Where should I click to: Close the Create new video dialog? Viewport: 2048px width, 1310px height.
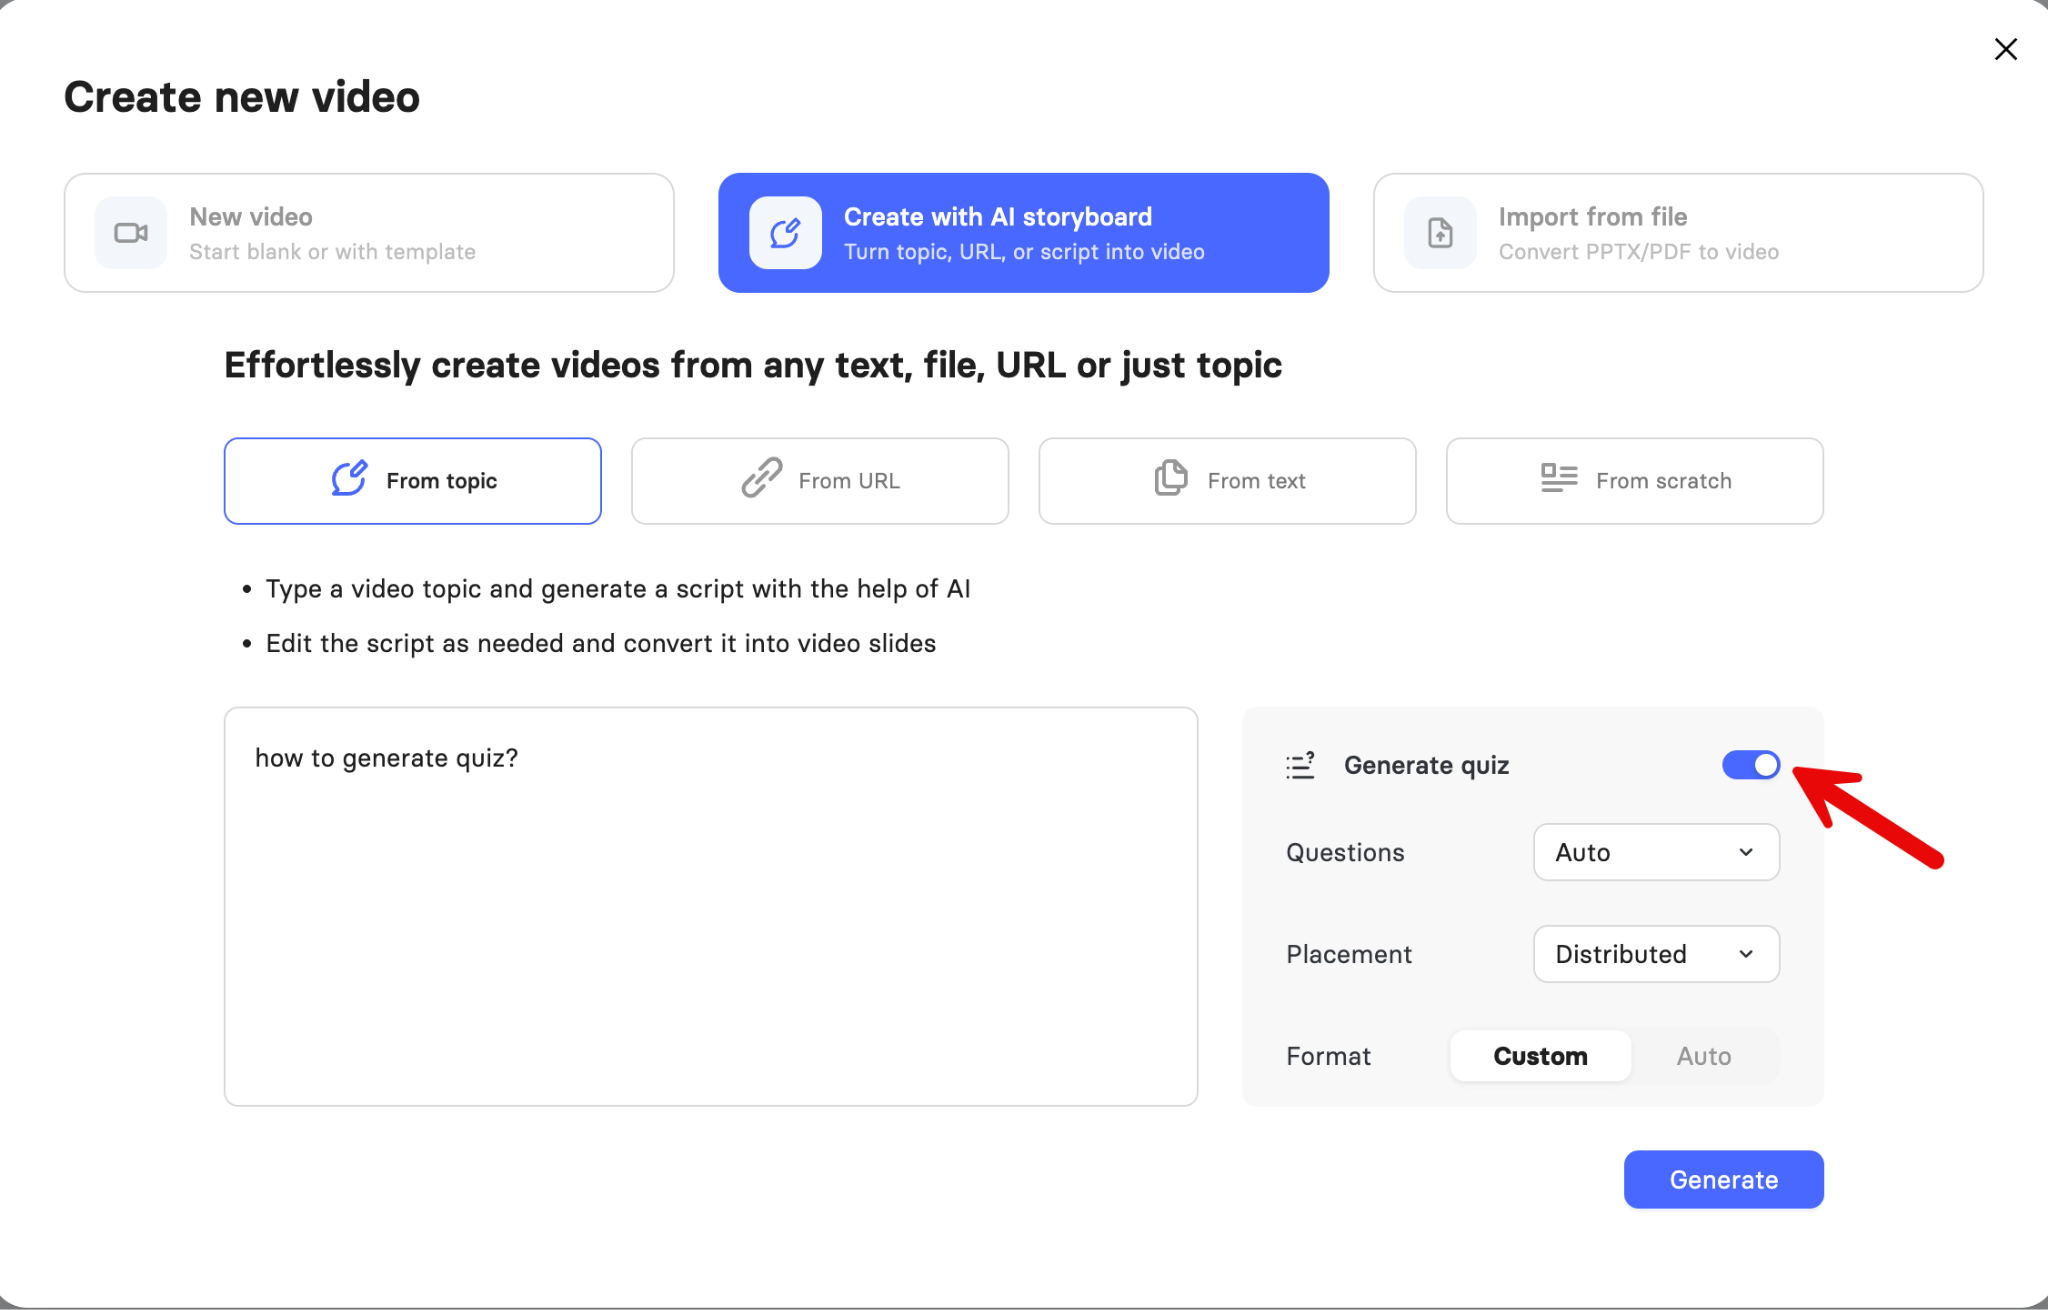[2005, 49]
